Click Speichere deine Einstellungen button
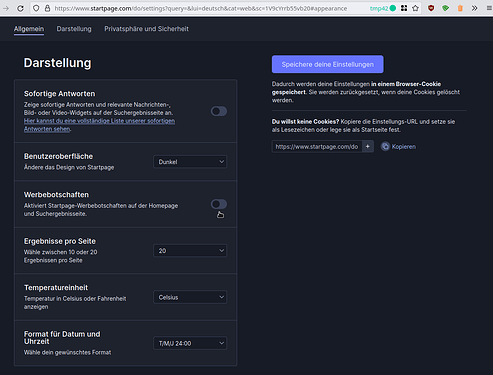The image size is (493, 375). [x=327, y=64]
